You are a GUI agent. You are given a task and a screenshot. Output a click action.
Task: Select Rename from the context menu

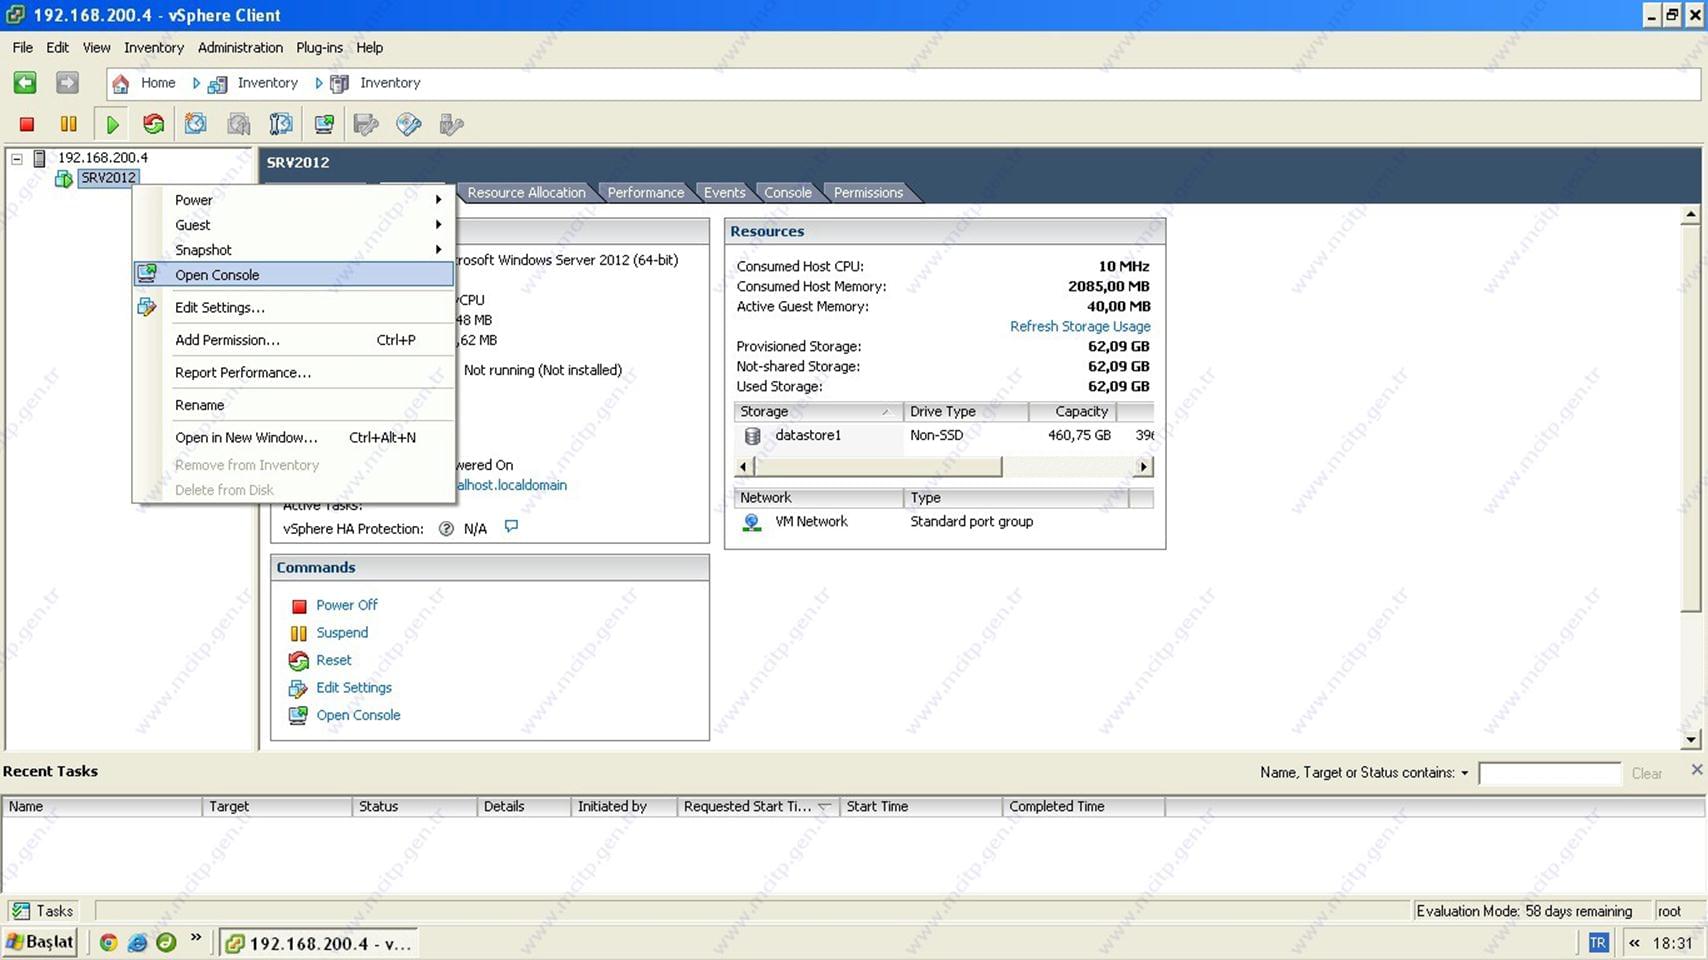click(294, 405)
